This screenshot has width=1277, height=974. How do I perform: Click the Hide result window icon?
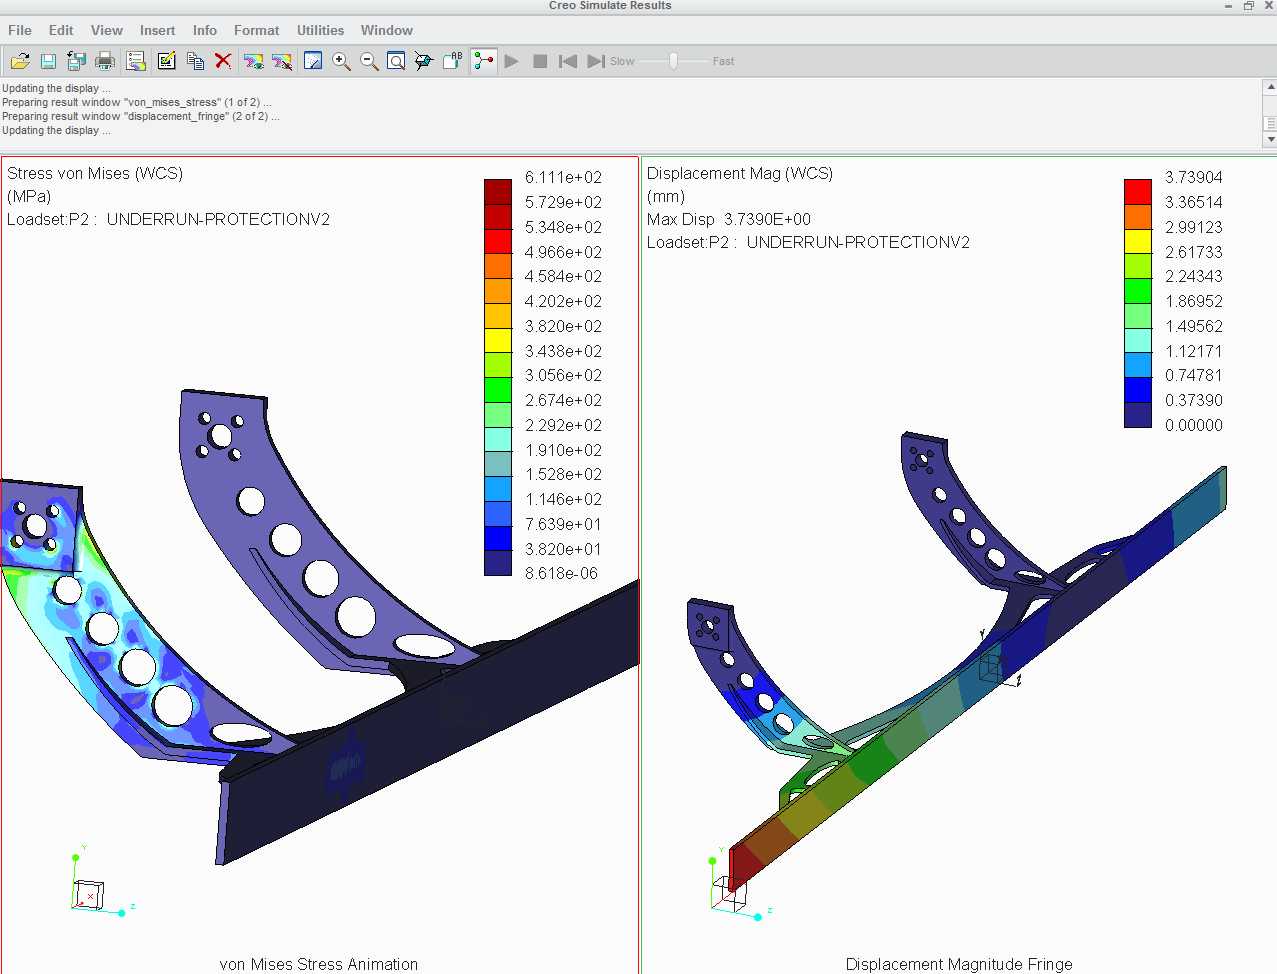(282, 61)
